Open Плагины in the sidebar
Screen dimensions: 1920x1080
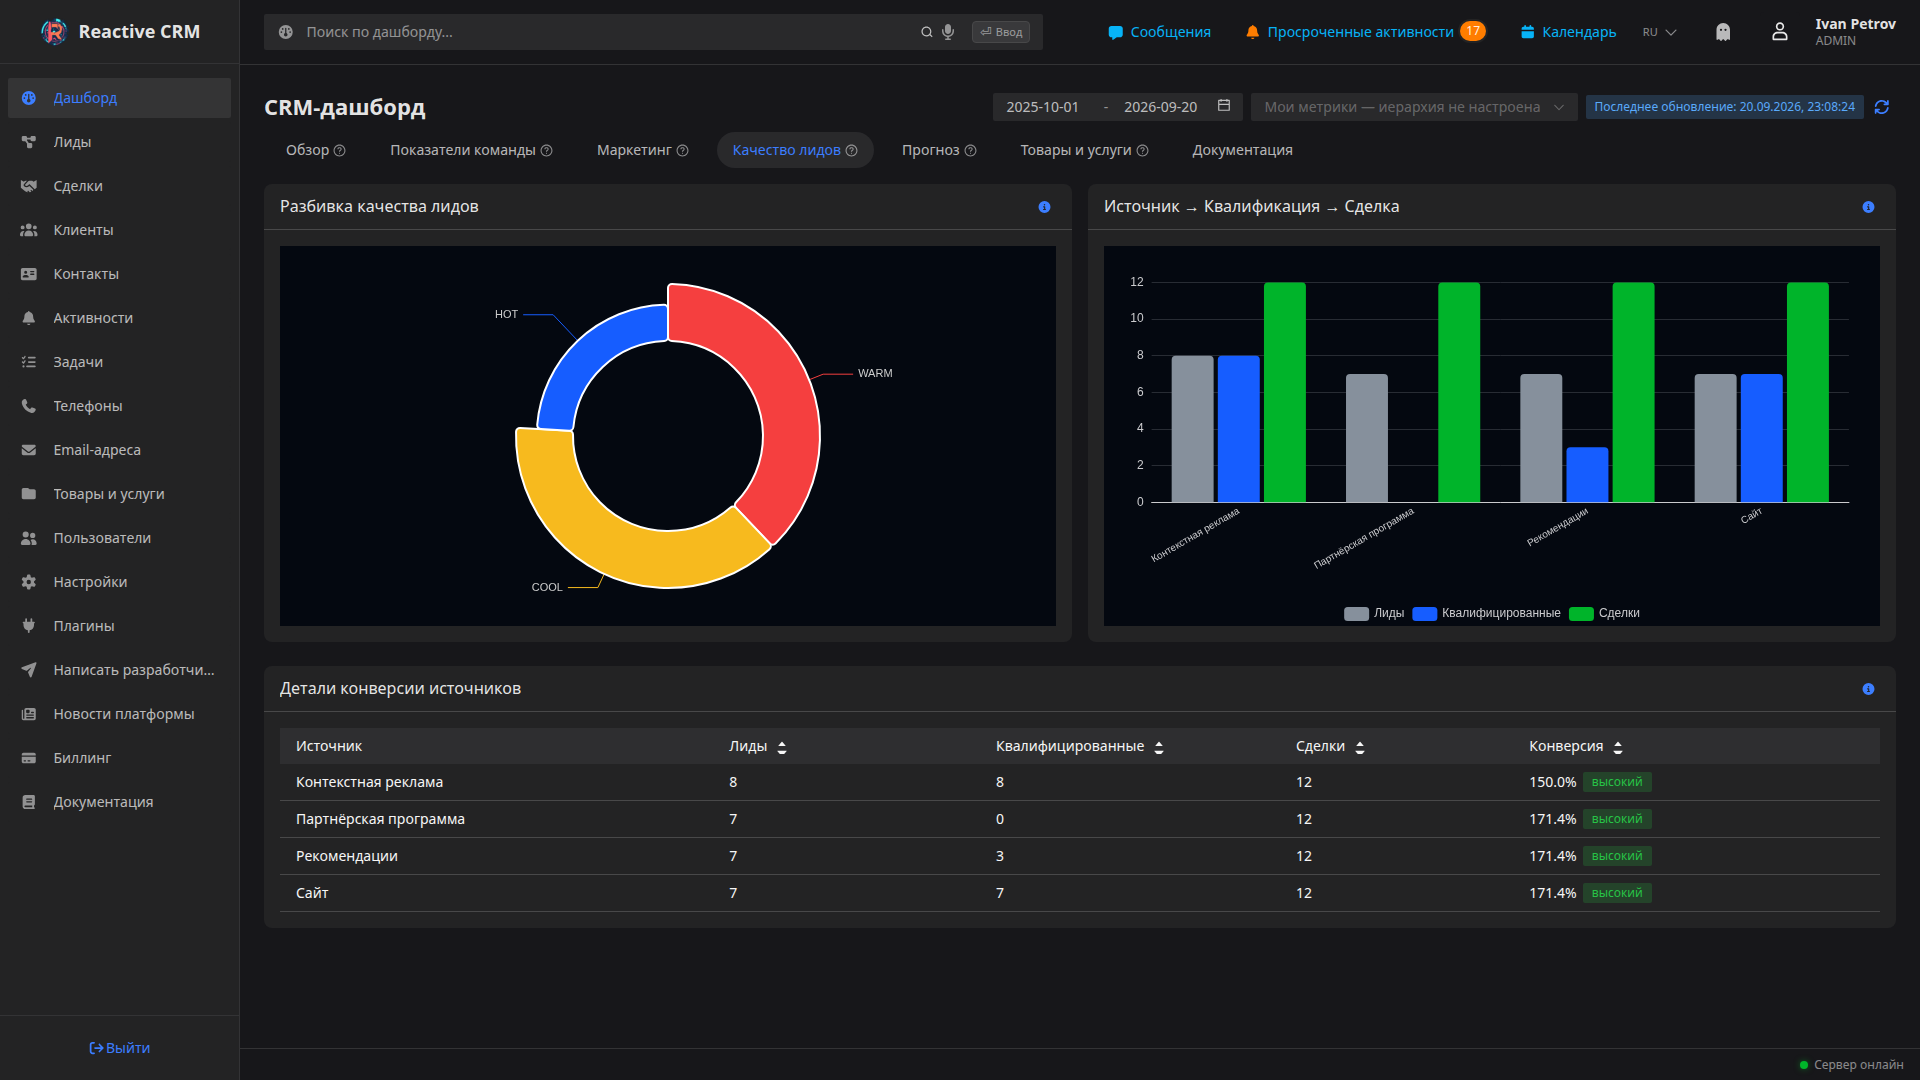pyautogui.click(x=119, y=626)
